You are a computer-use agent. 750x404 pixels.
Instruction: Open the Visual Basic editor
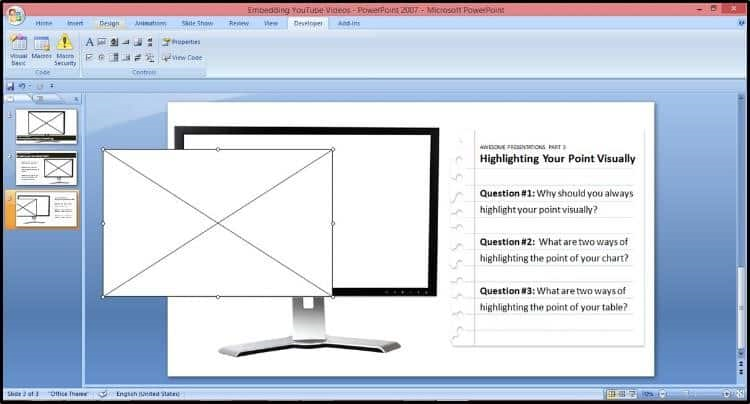18,49
